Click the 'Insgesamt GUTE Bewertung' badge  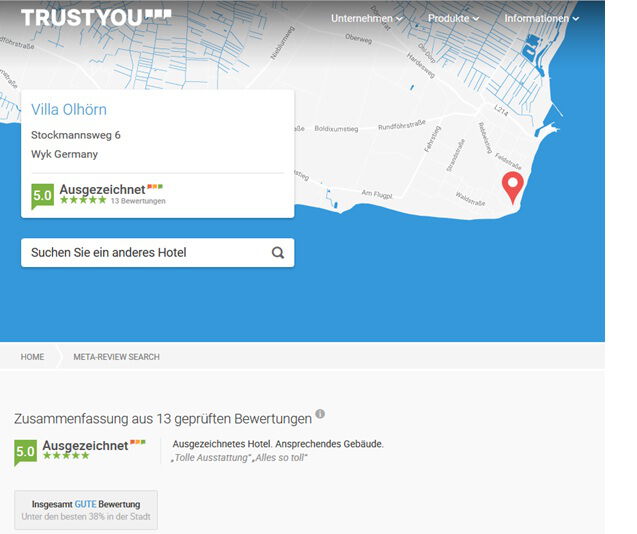click(86, 510)
